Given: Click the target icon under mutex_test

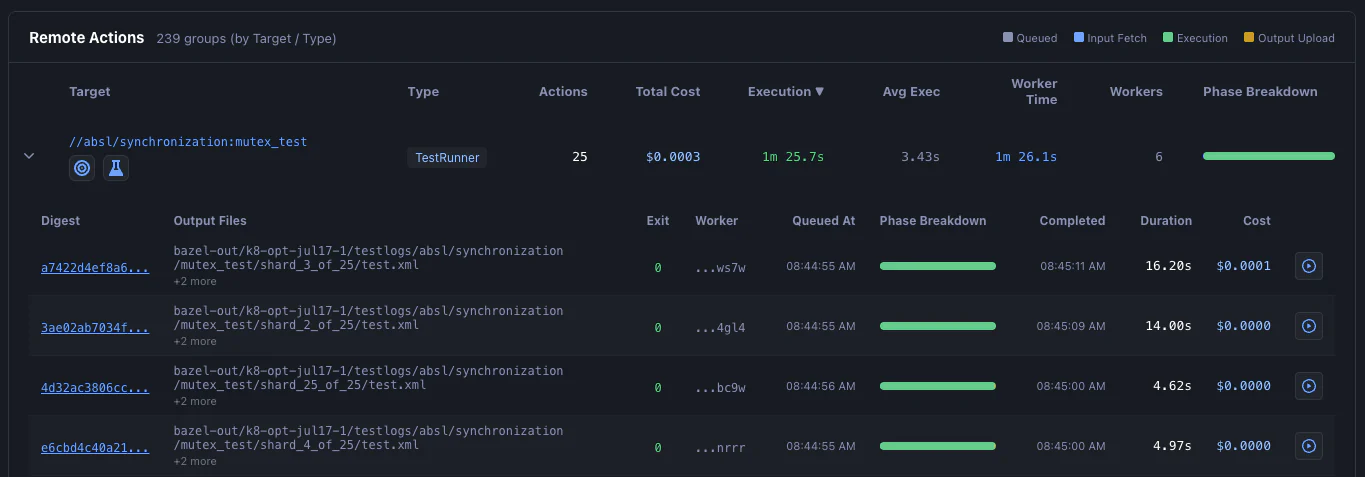Looking at the screenshot, I should (x=83, y=168).
